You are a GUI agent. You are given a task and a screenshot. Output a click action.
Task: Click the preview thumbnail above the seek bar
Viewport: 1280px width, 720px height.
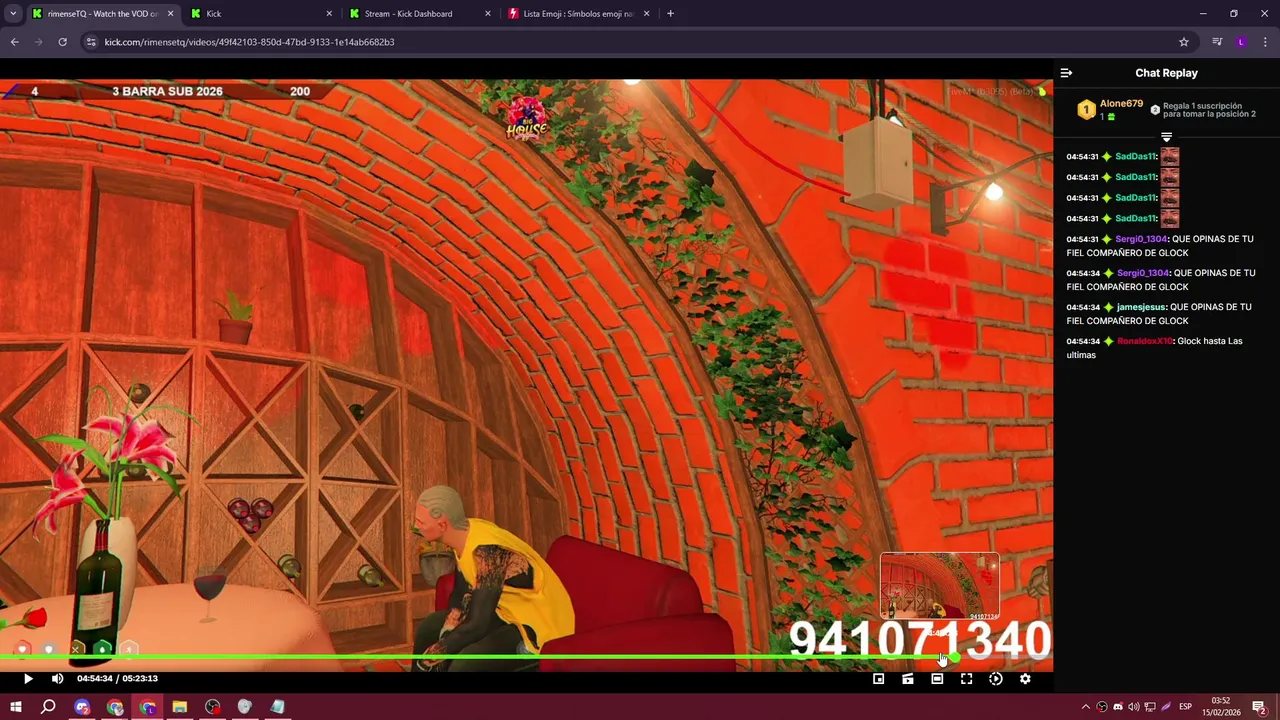point(939,587)
